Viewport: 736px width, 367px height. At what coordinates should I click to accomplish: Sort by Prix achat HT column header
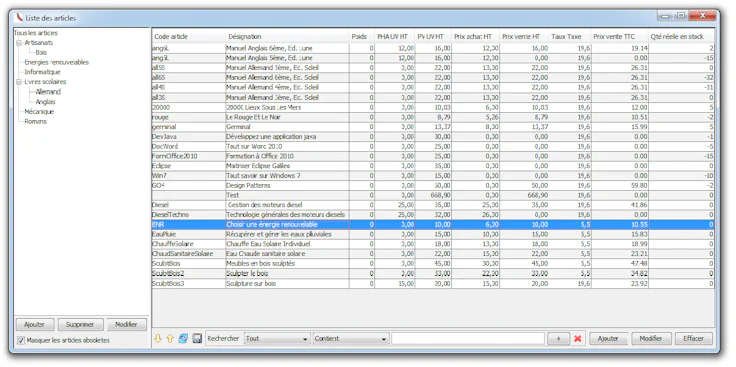click(x=475, y=37)
